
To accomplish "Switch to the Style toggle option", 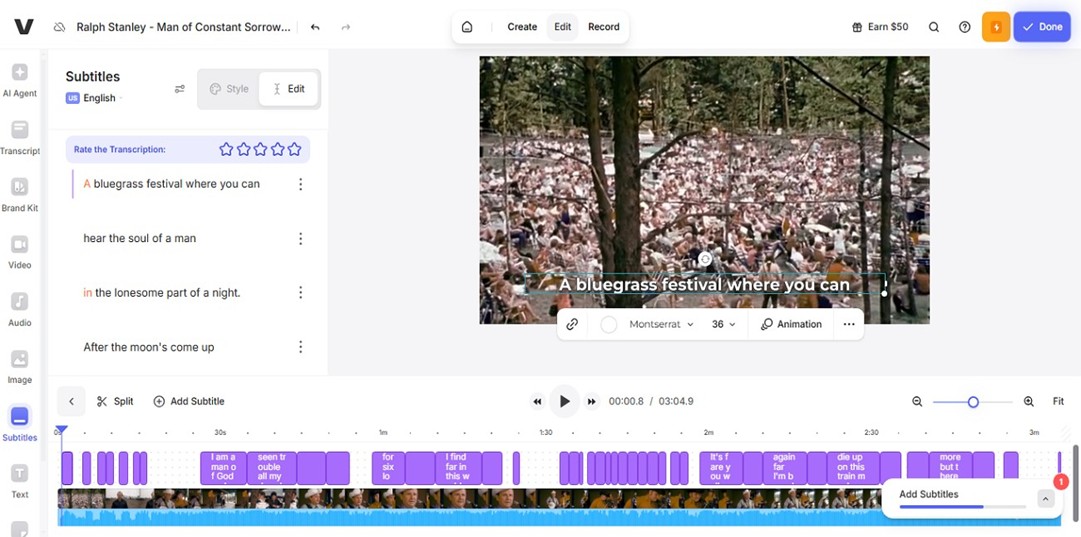I will click(x=229, y=89).
